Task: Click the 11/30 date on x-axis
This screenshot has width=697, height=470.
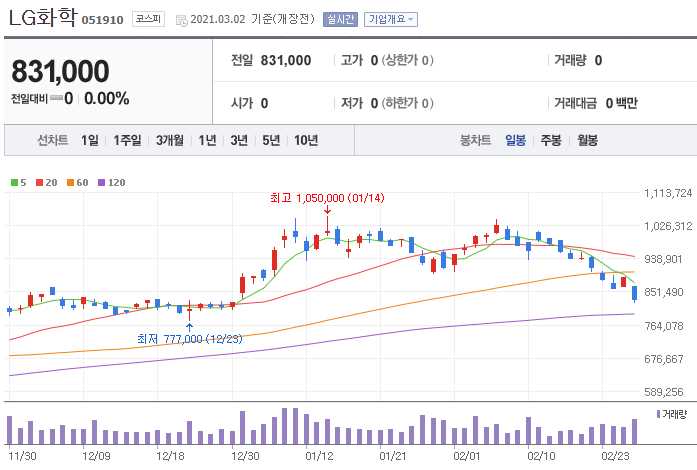Action: 23,456
